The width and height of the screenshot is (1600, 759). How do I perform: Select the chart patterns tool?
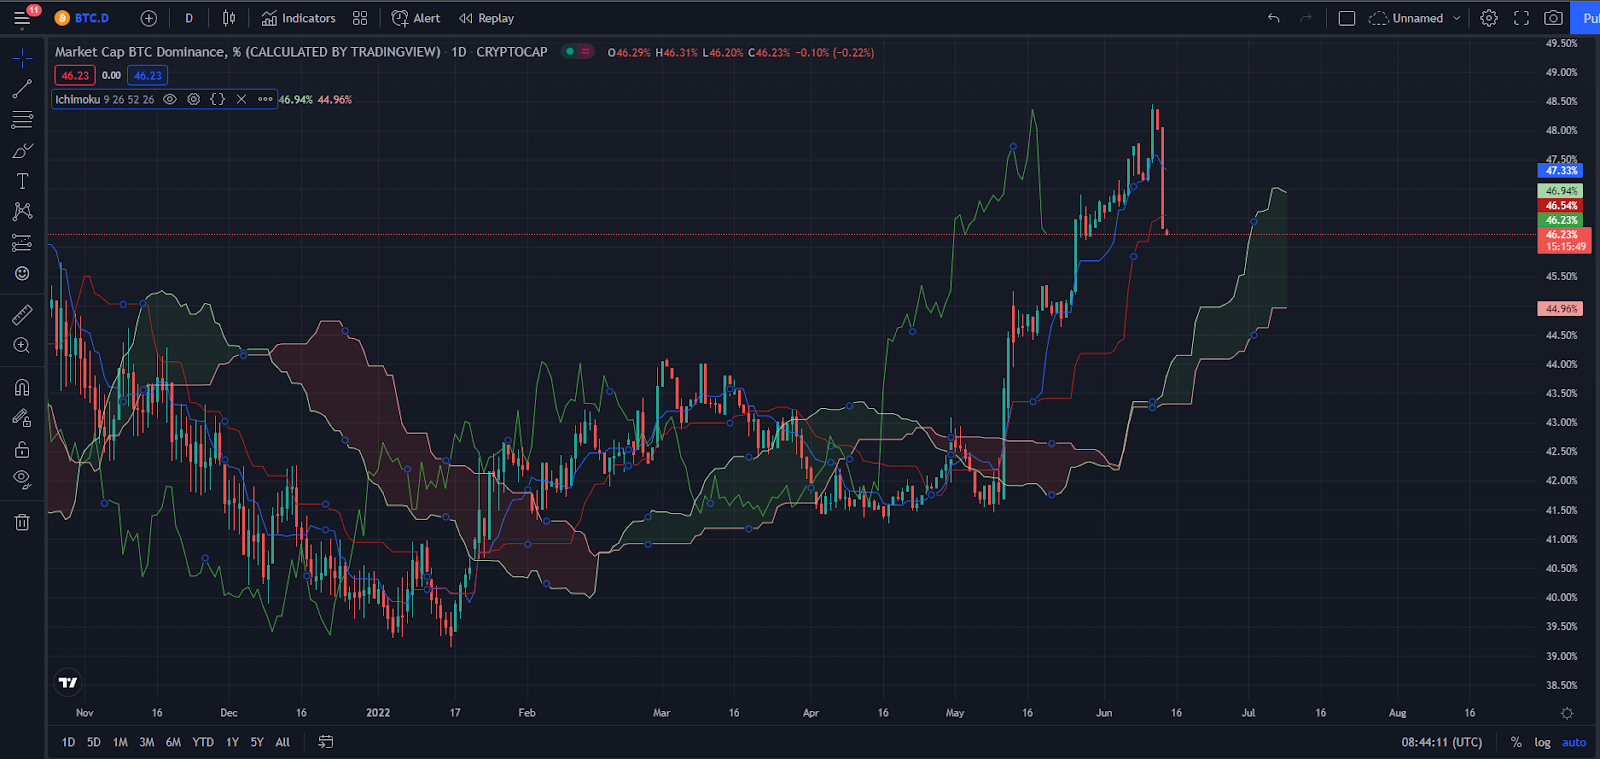[22, 212]
